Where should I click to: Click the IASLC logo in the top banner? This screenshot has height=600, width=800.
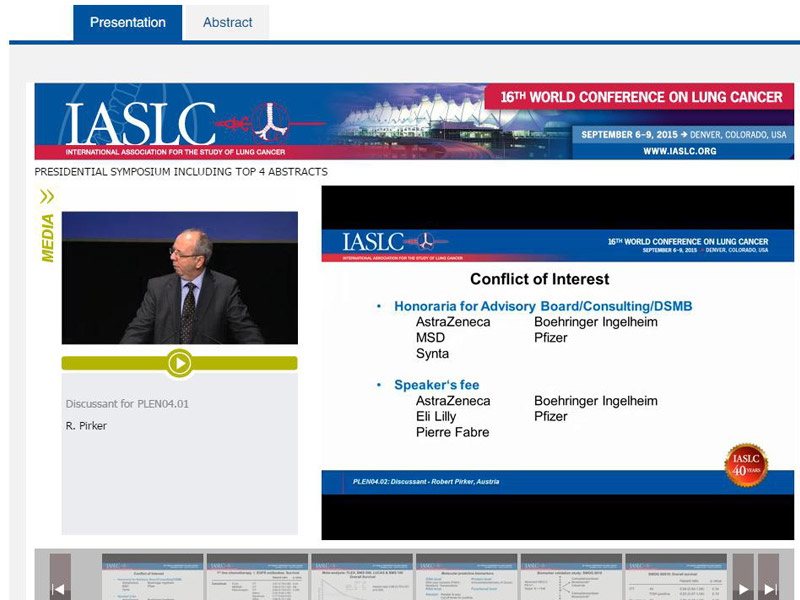point(140,124)
